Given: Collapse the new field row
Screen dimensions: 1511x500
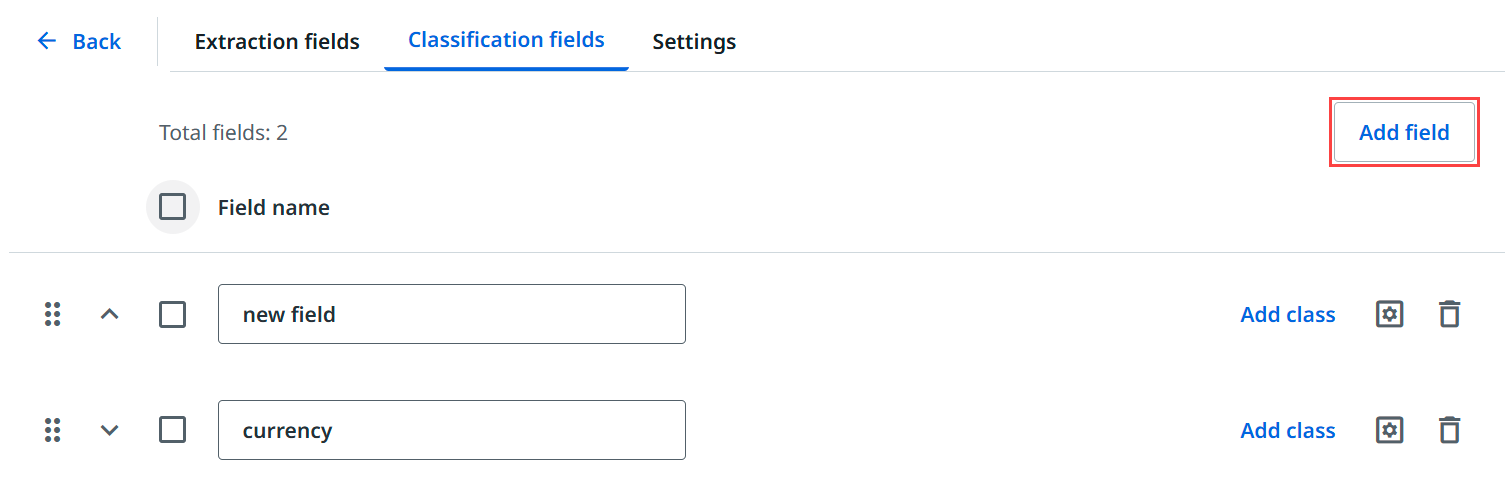Looking at the screenshot, I should (110, 314).
